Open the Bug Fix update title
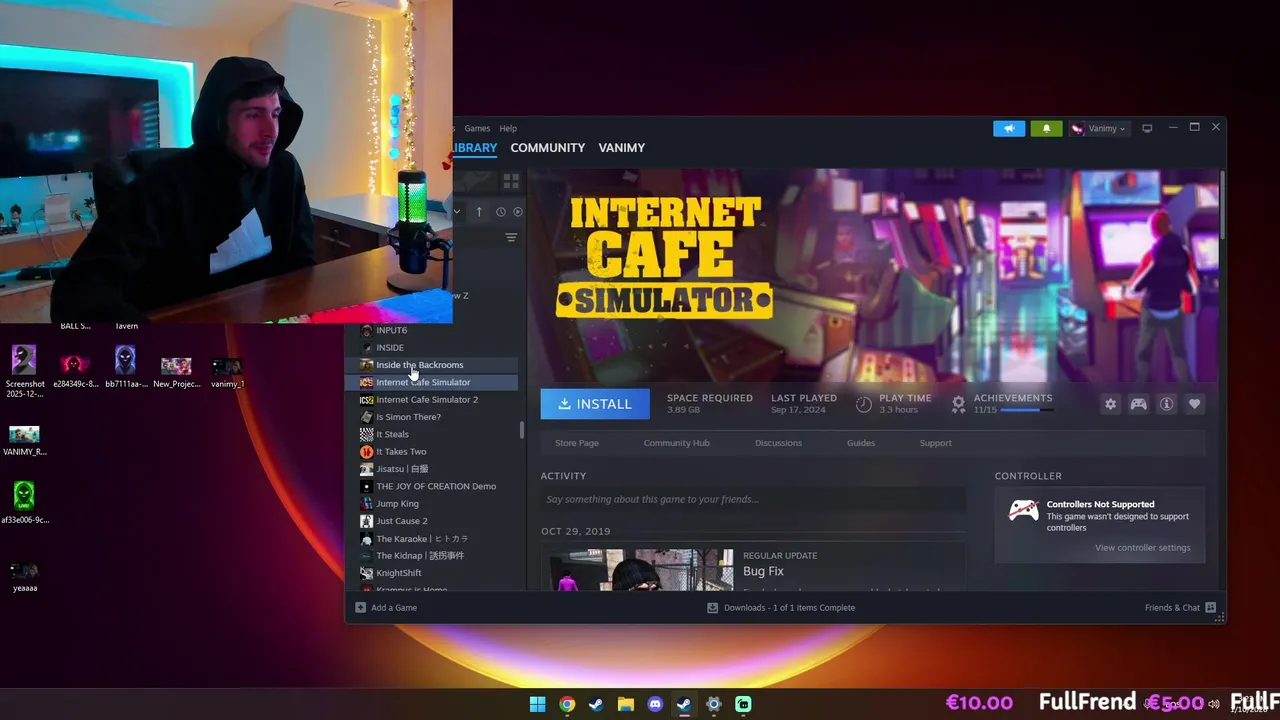The height and width of the screenshot is (720, 1280). tap(763, 571)
